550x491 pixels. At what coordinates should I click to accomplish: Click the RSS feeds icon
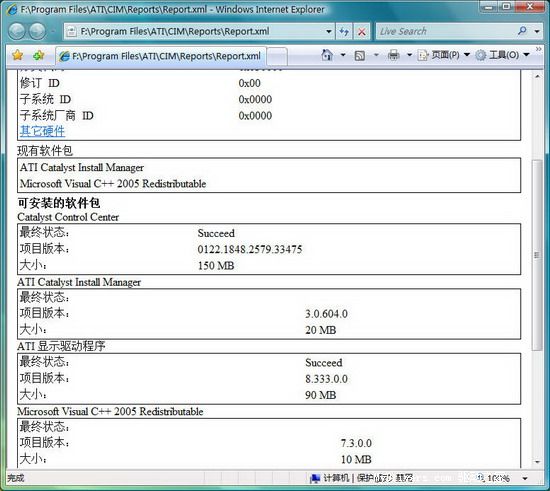pyautogui.click(x=360, y=55)
